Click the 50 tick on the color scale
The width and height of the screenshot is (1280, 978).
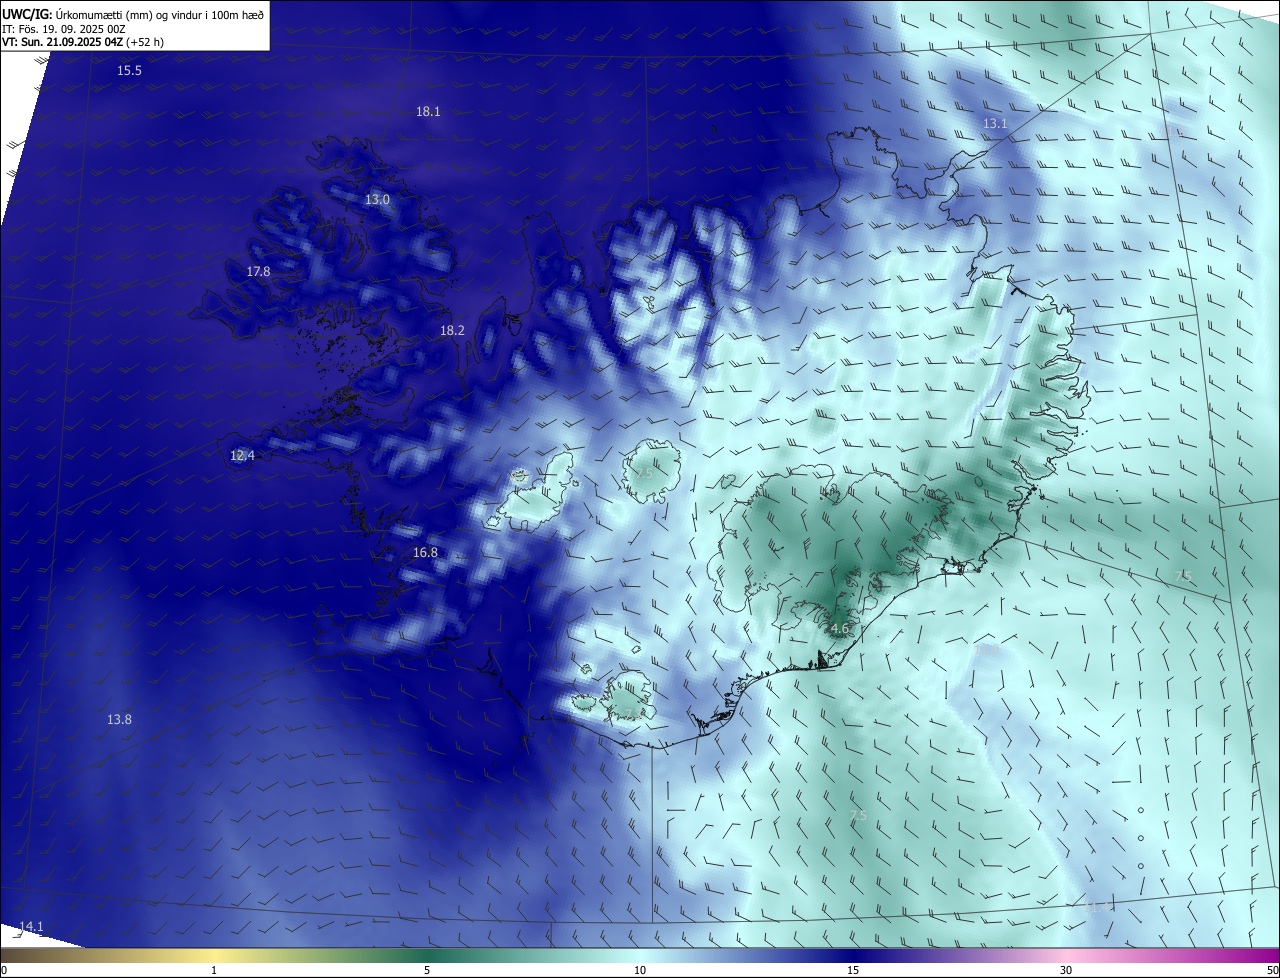pyautogui.click(x=1272, y=970)
